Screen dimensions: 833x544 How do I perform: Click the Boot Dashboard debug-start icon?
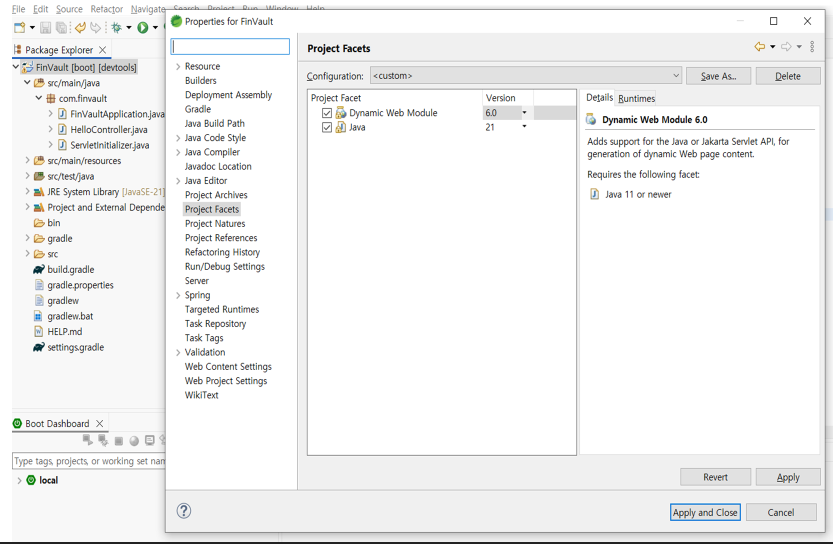pos(103,440)
